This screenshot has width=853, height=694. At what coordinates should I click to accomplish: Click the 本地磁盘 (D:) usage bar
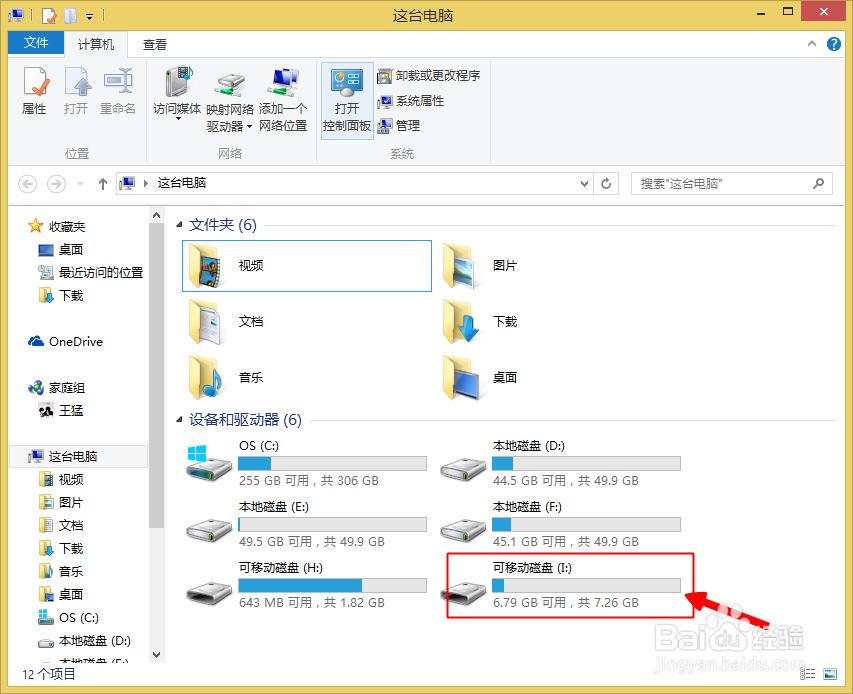(586, 463)
